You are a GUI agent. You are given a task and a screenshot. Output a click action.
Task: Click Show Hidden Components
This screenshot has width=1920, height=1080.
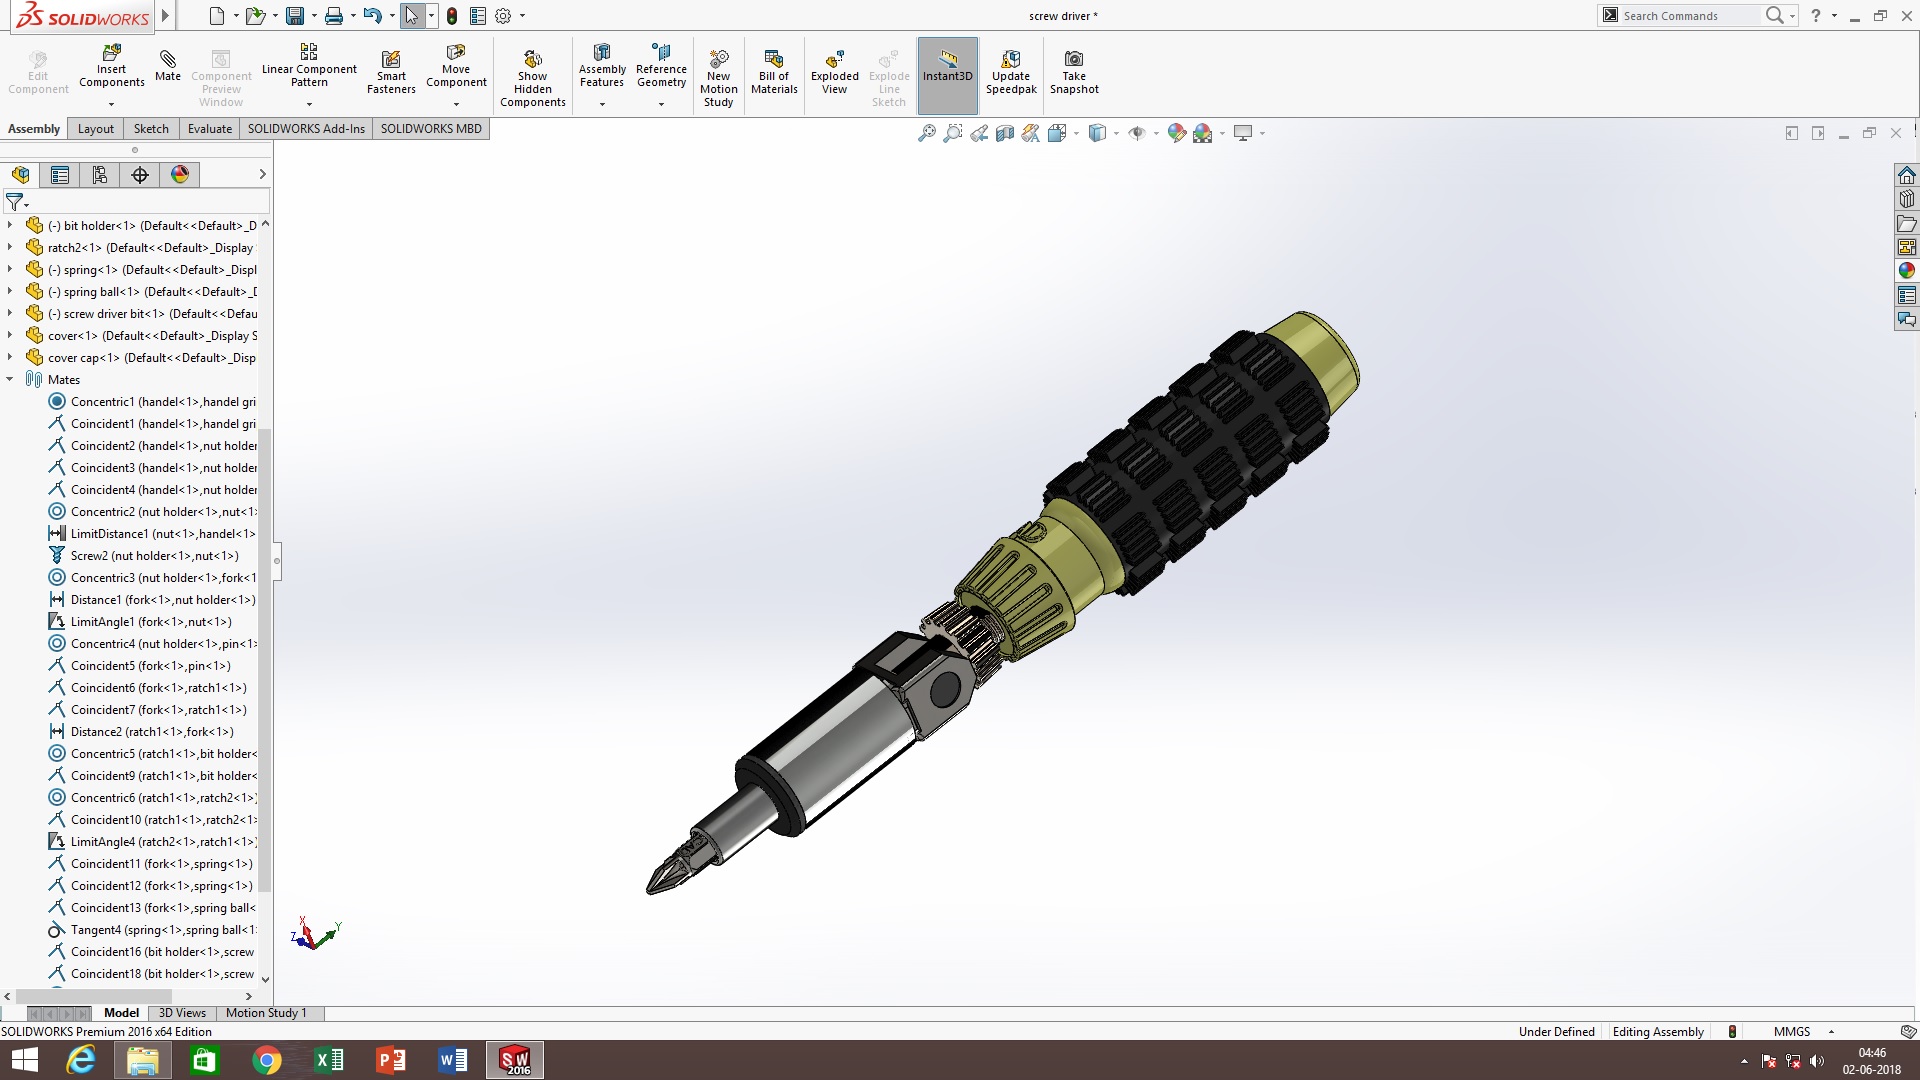point(532,78)
